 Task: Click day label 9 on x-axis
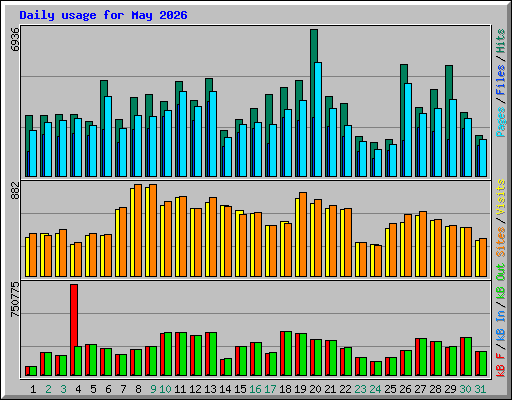[x=153, y=389]
